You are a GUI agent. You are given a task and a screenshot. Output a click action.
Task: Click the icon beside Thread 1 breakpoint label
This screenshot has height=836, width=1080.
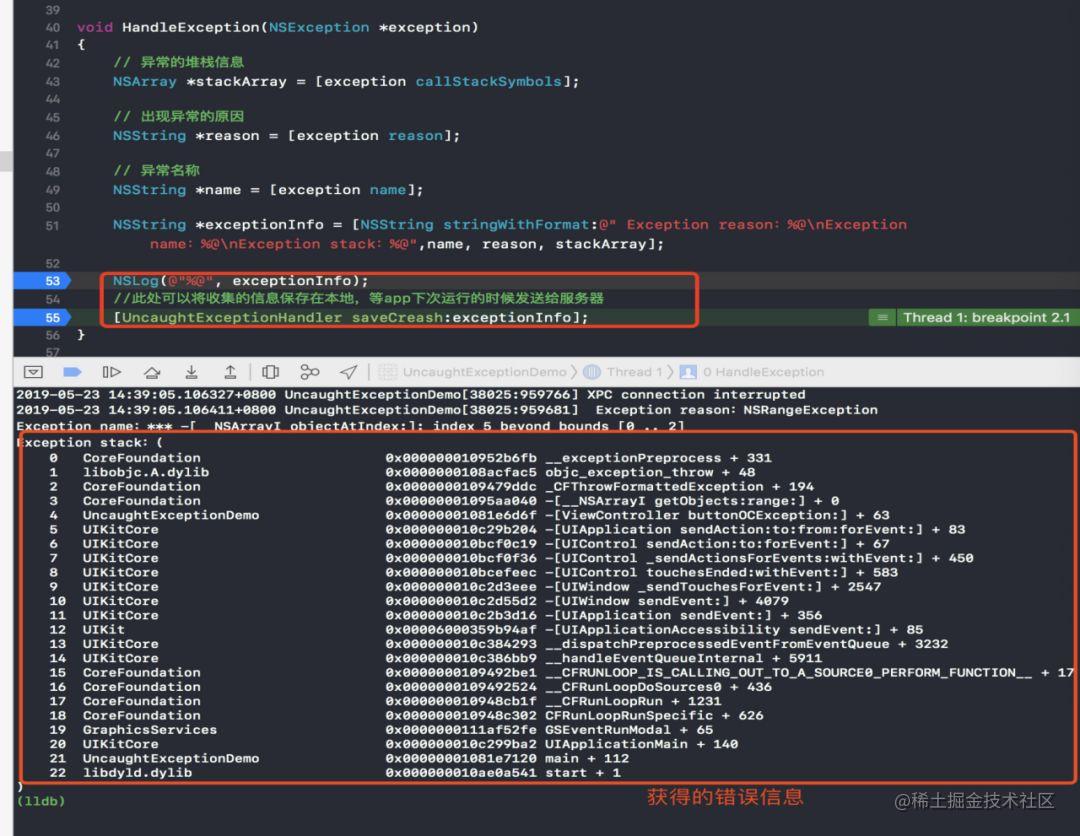point(882,317)
